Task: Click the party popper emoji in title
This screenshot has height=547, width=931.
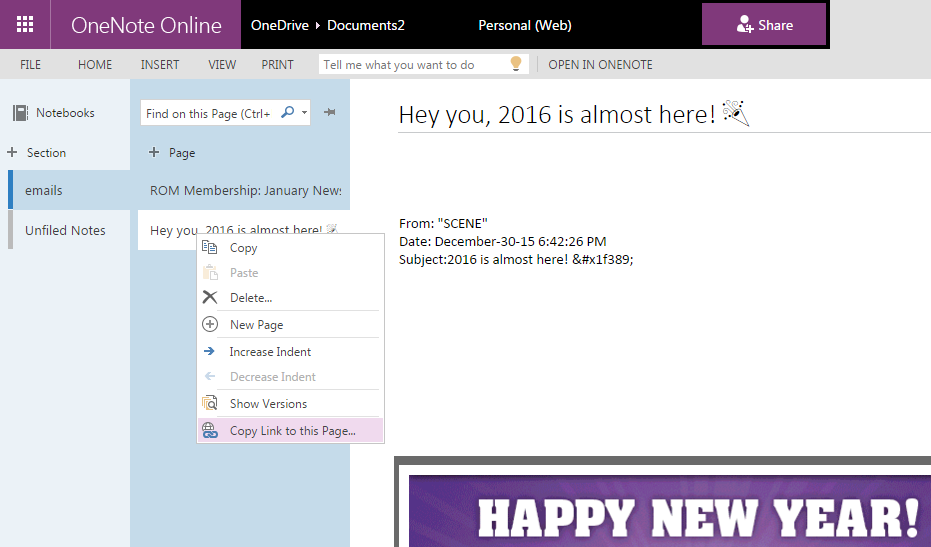Action: (736, 113)
